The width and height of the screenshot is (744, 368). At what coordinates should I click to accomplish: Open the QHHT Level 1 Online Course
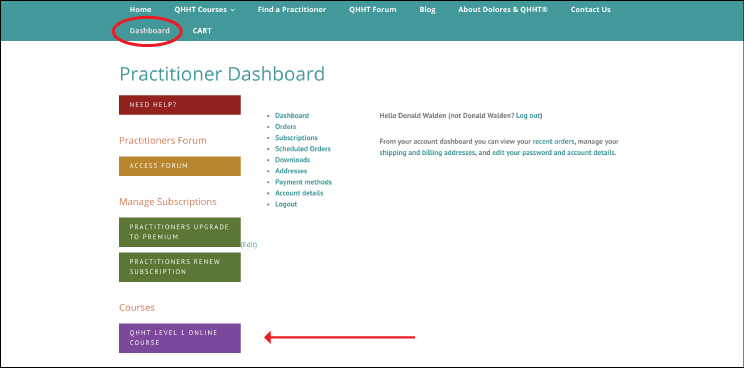tap(180, 338)
